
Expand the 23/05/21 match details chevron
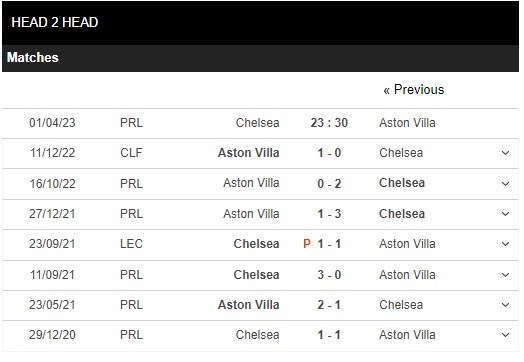[x=505, y=305]
